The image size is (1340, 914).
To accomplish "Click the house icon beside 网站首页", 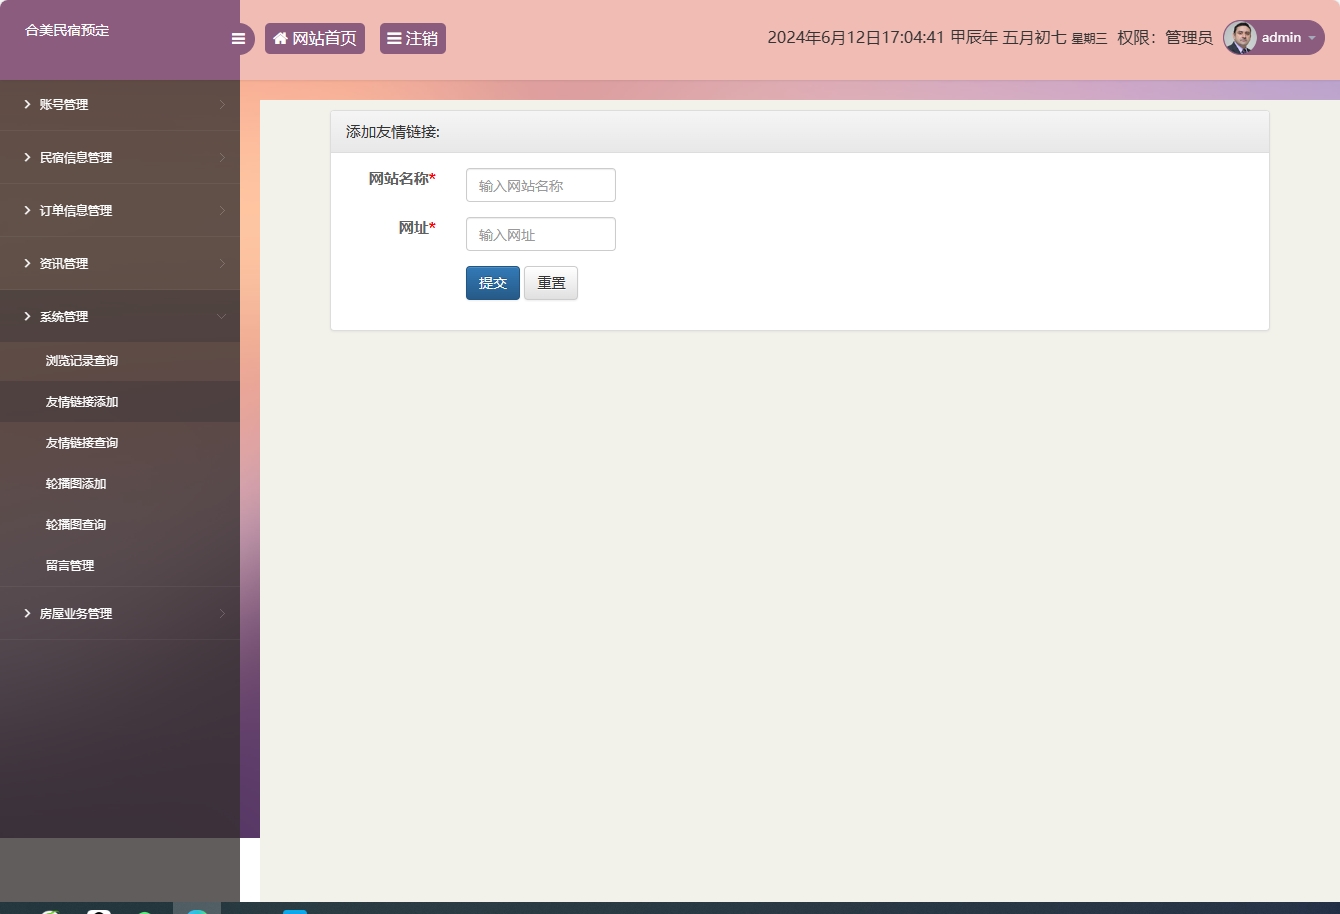I will (x=280, y=38).
